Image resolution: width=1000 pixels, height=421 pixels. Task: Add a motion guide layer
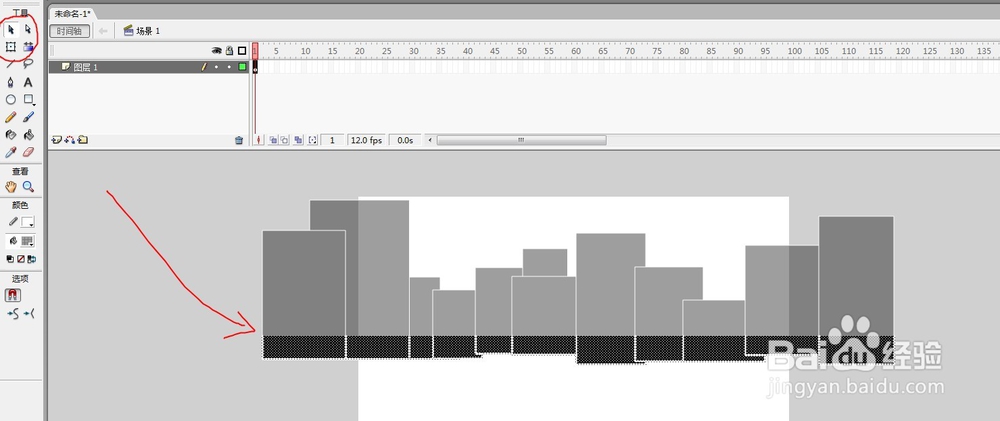coord(70,140)
